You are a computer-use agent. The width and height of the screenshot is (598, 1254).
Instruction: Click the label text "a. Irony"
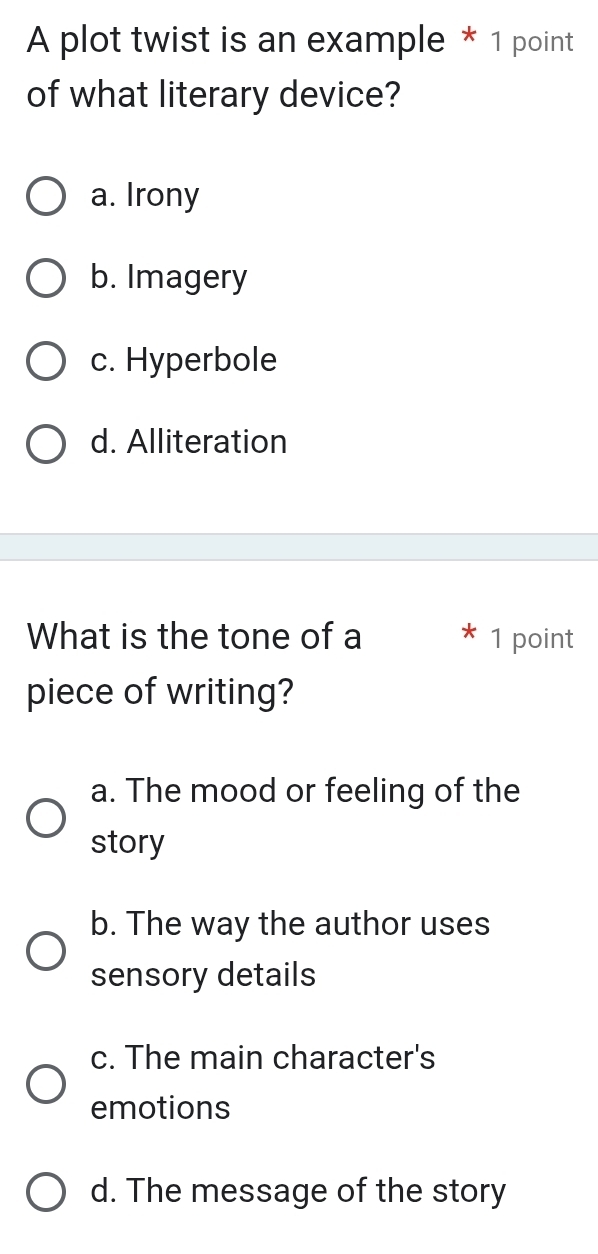click(143, 196)
